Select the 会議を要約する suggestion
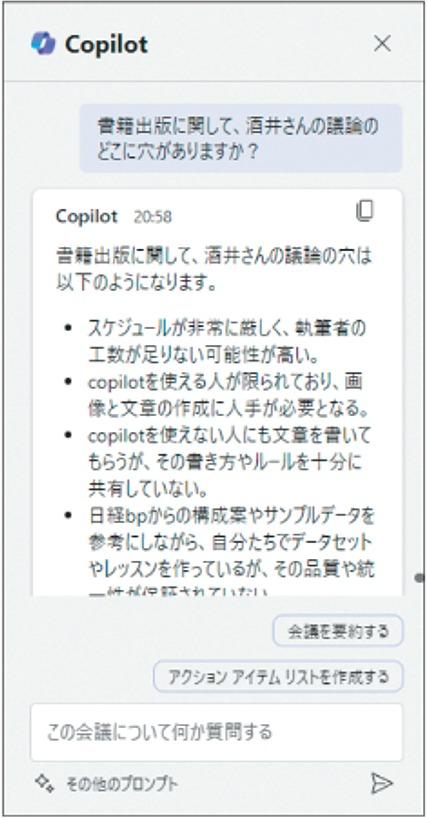 click(338, 631)
